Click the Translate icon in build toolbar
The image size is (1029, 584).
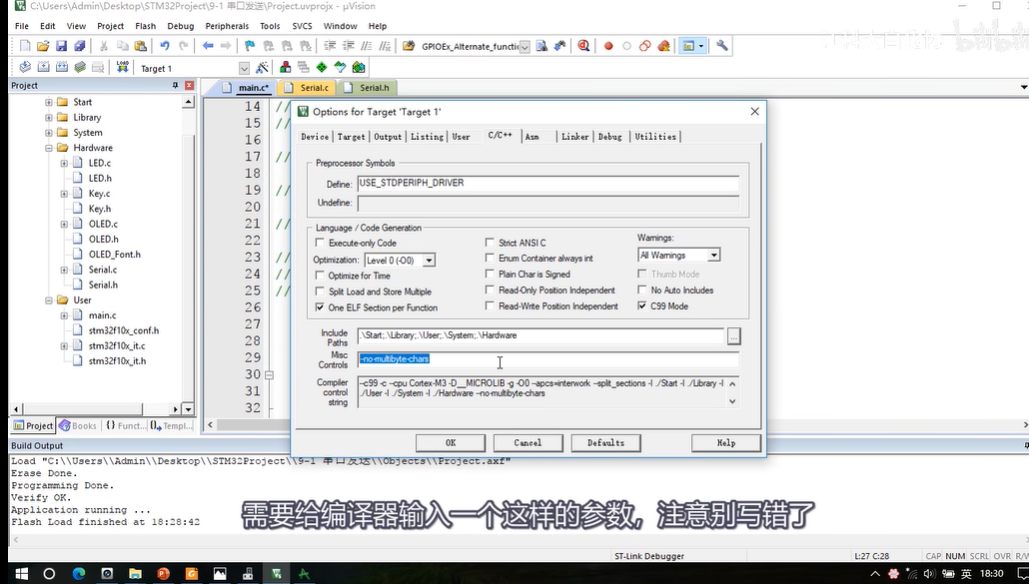point(25,67)
